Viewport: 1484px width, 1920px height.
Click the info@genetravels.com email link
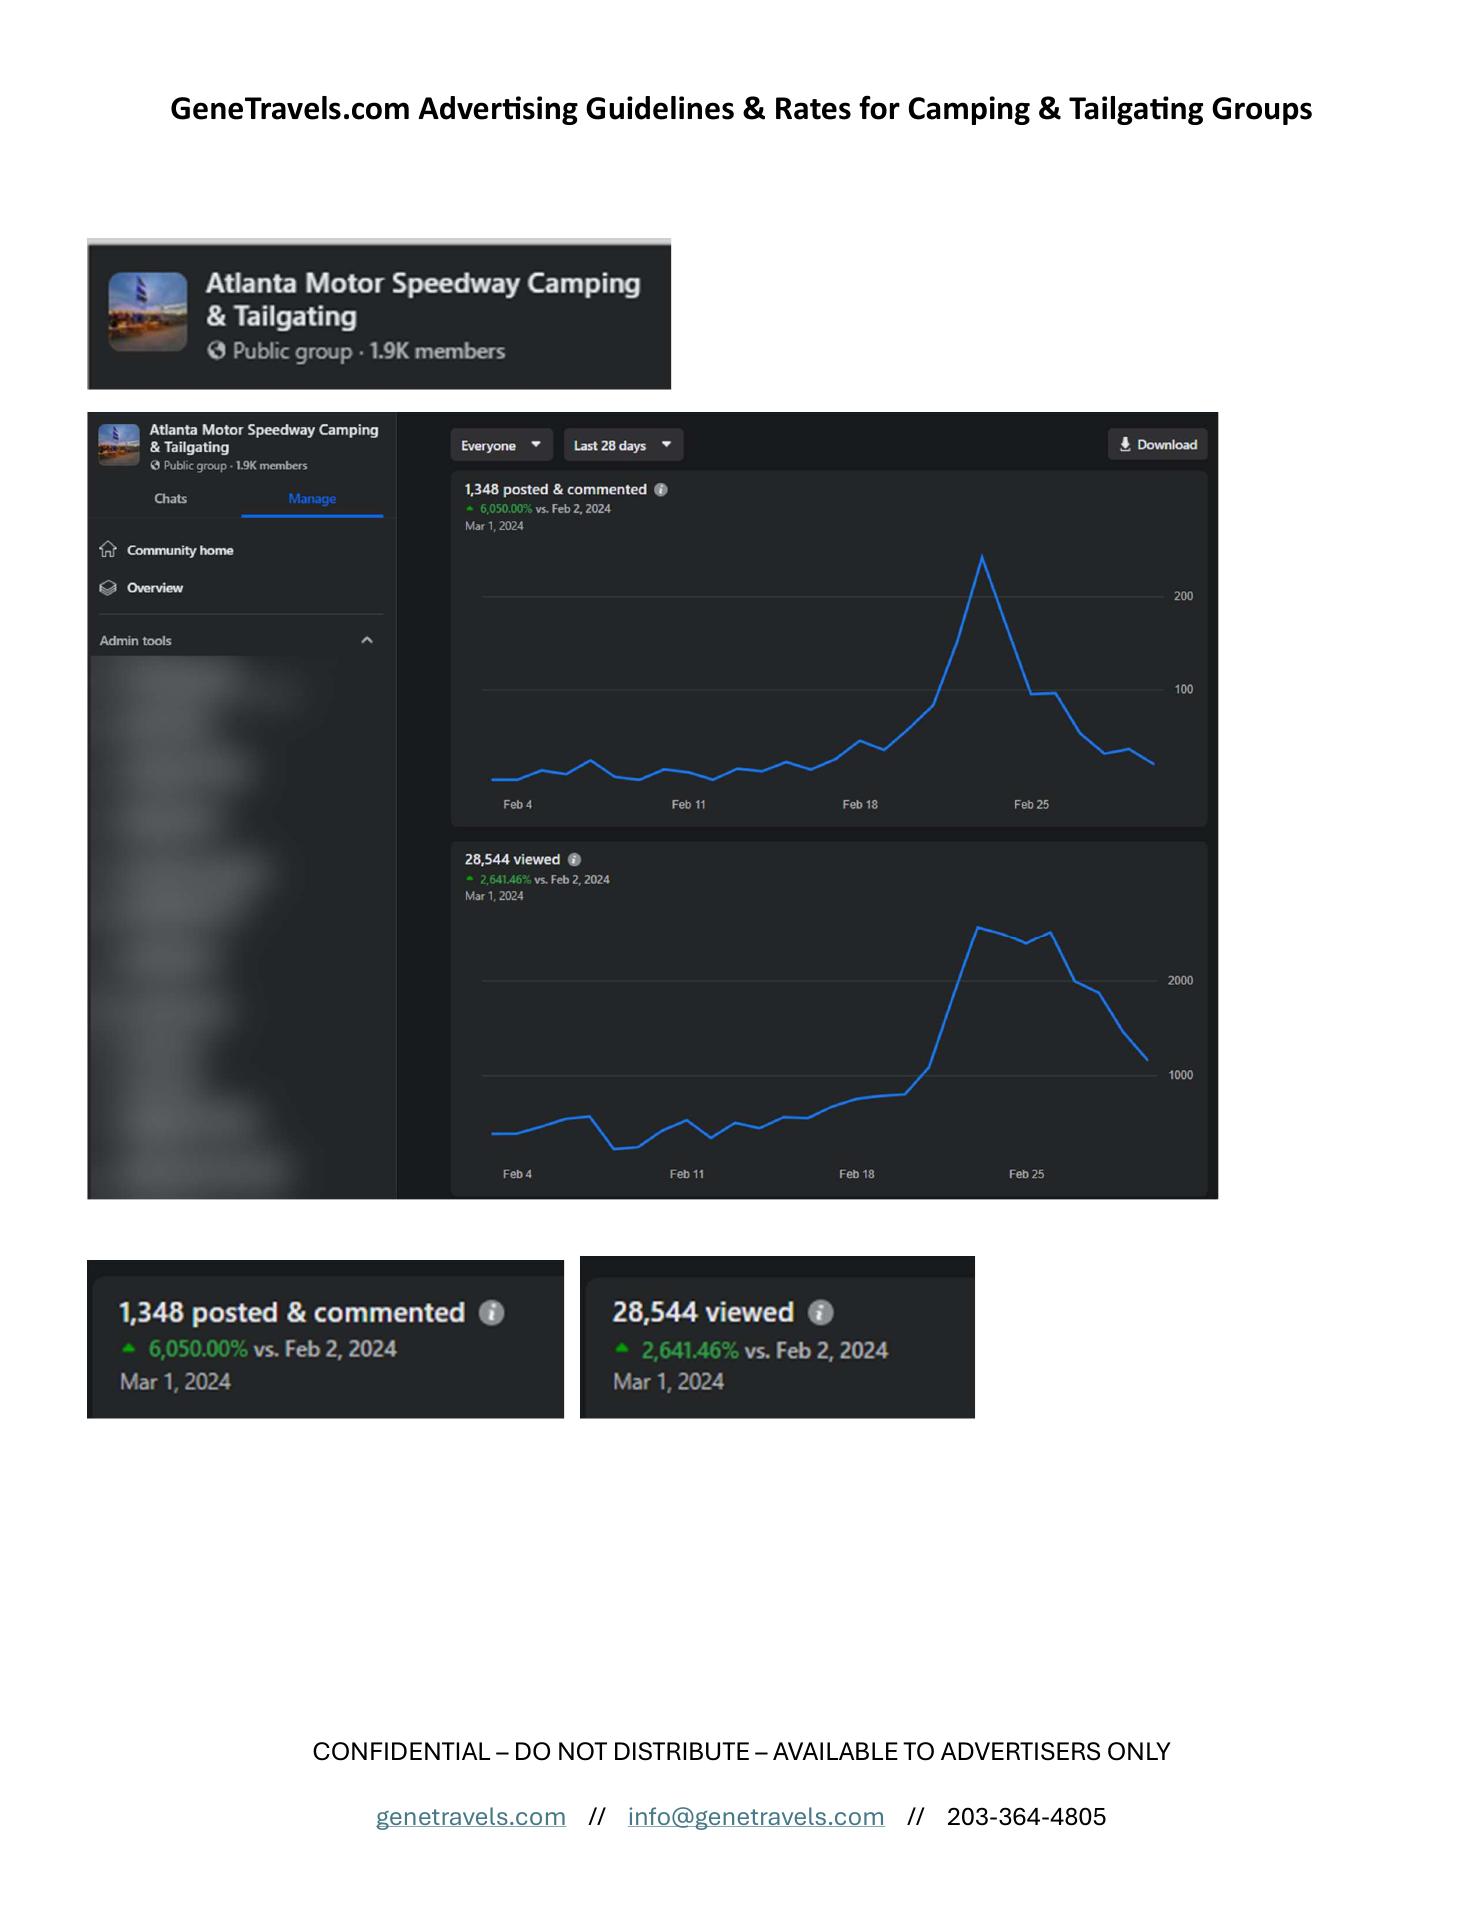(x=755, y=1817)
